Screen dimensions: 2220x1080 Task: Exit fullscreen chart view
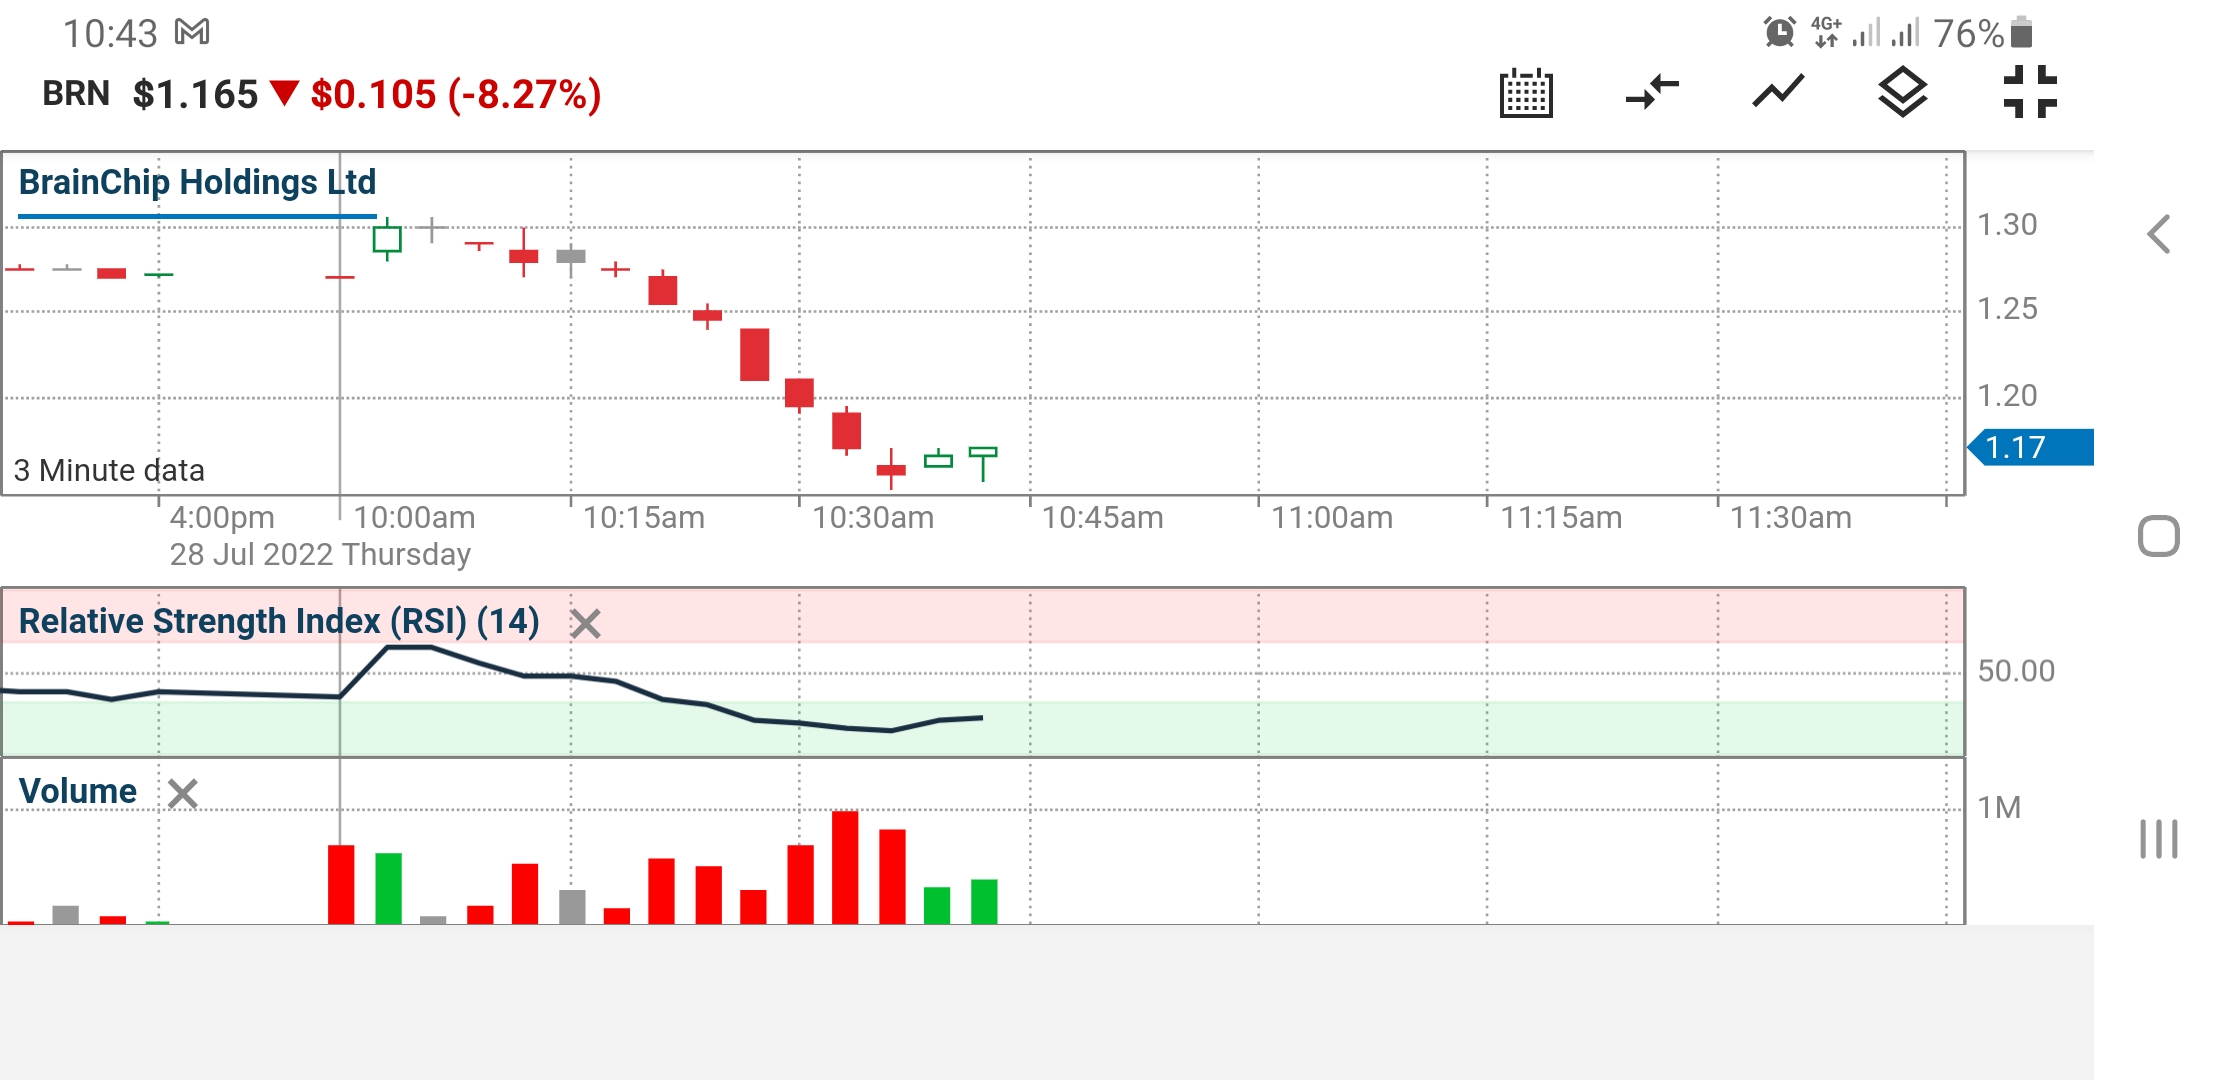click(2030, 92)
